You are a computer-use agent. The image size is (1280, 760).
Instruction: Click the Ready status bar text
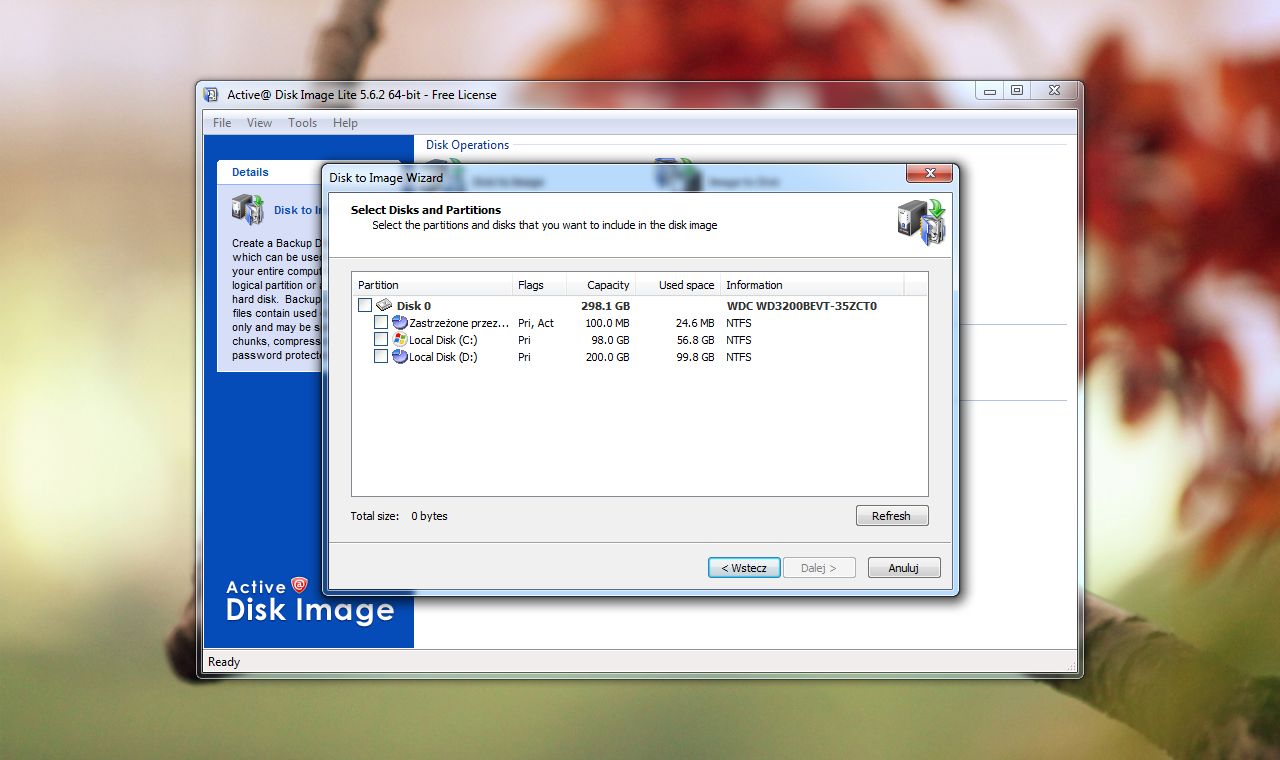coord(224,662)
